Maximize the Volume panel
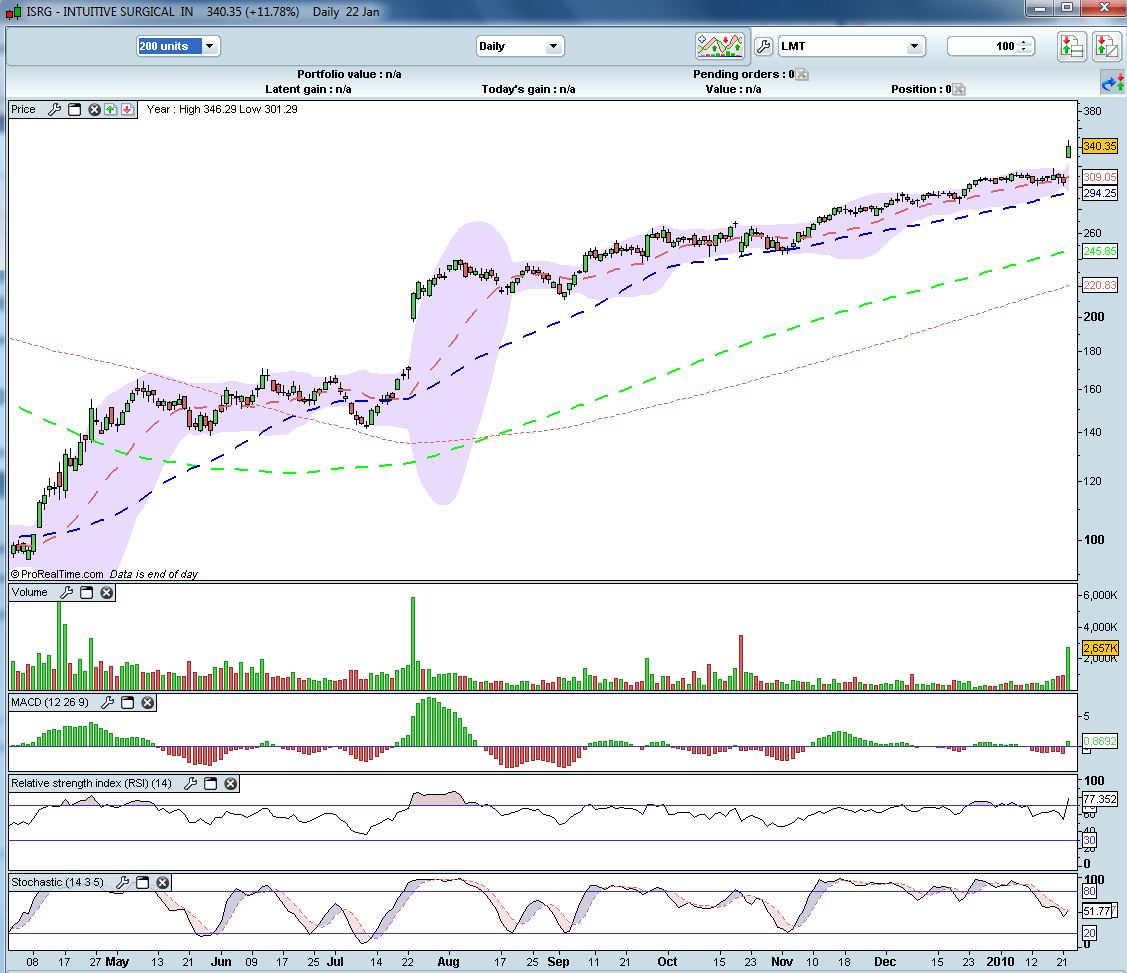Viewport: 1127px width, 973px height. coord(86,592)
